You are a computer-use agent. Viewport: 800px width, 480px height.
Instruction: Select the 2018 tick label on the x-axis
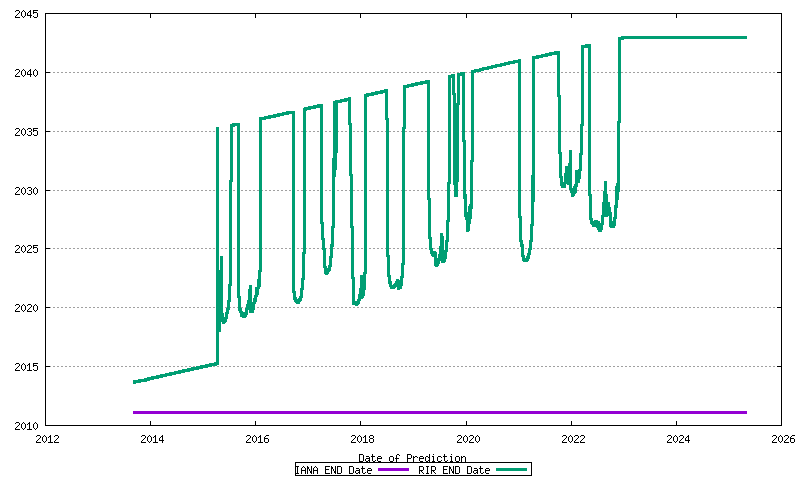[x=362, y=438]
